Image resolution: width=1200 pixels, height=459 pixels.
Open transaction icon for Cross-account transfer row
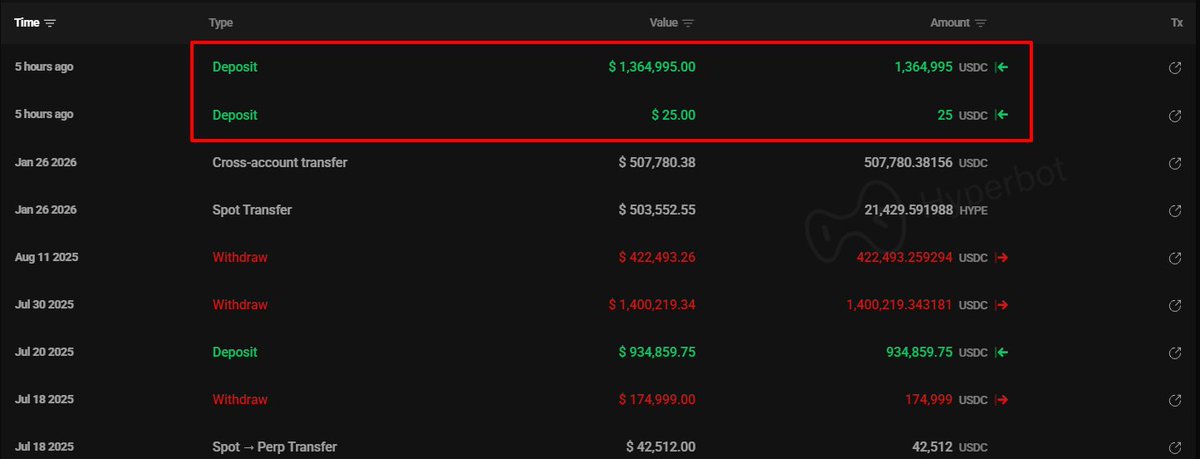(x=1177, y=163)
